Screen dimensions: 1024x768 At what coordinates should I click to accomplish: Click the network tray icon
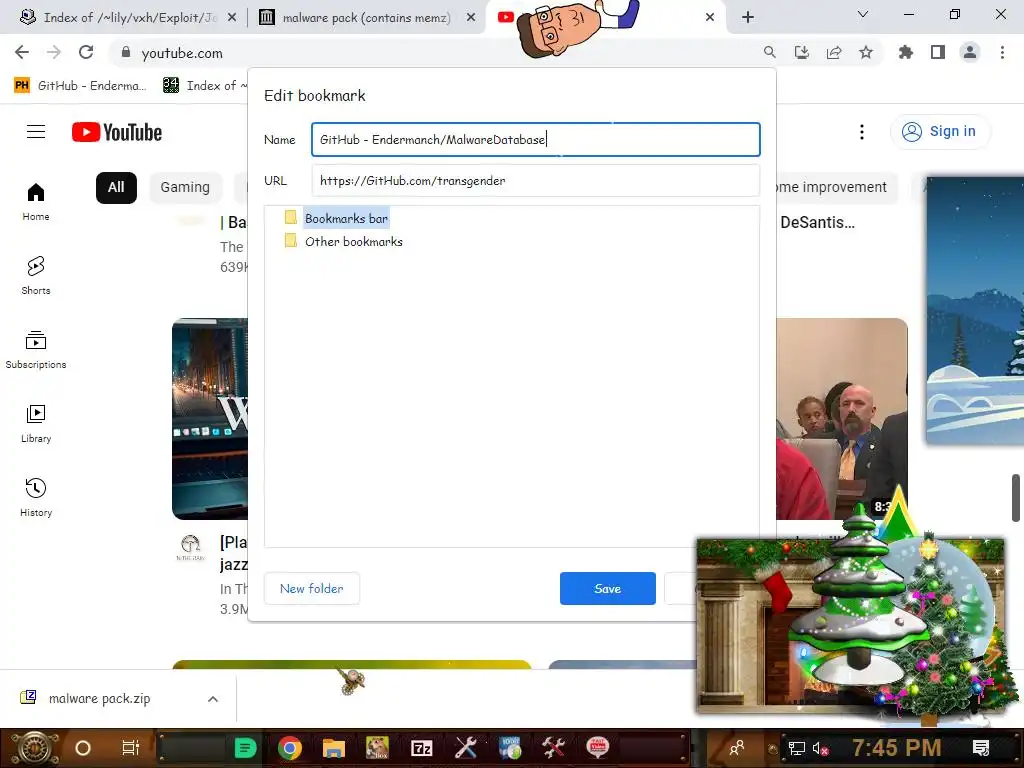click(x=797, y=748)
